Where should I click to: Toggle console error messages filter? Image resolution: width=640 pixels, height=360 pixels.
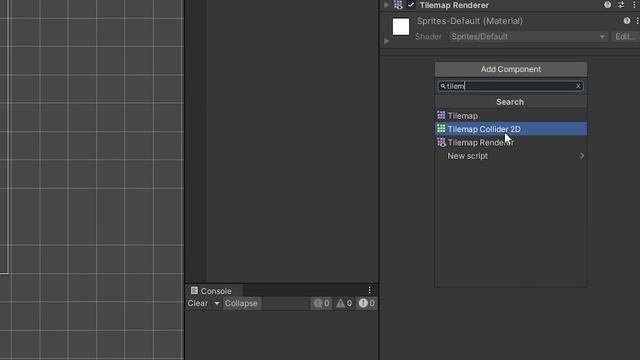click(366, 303)
